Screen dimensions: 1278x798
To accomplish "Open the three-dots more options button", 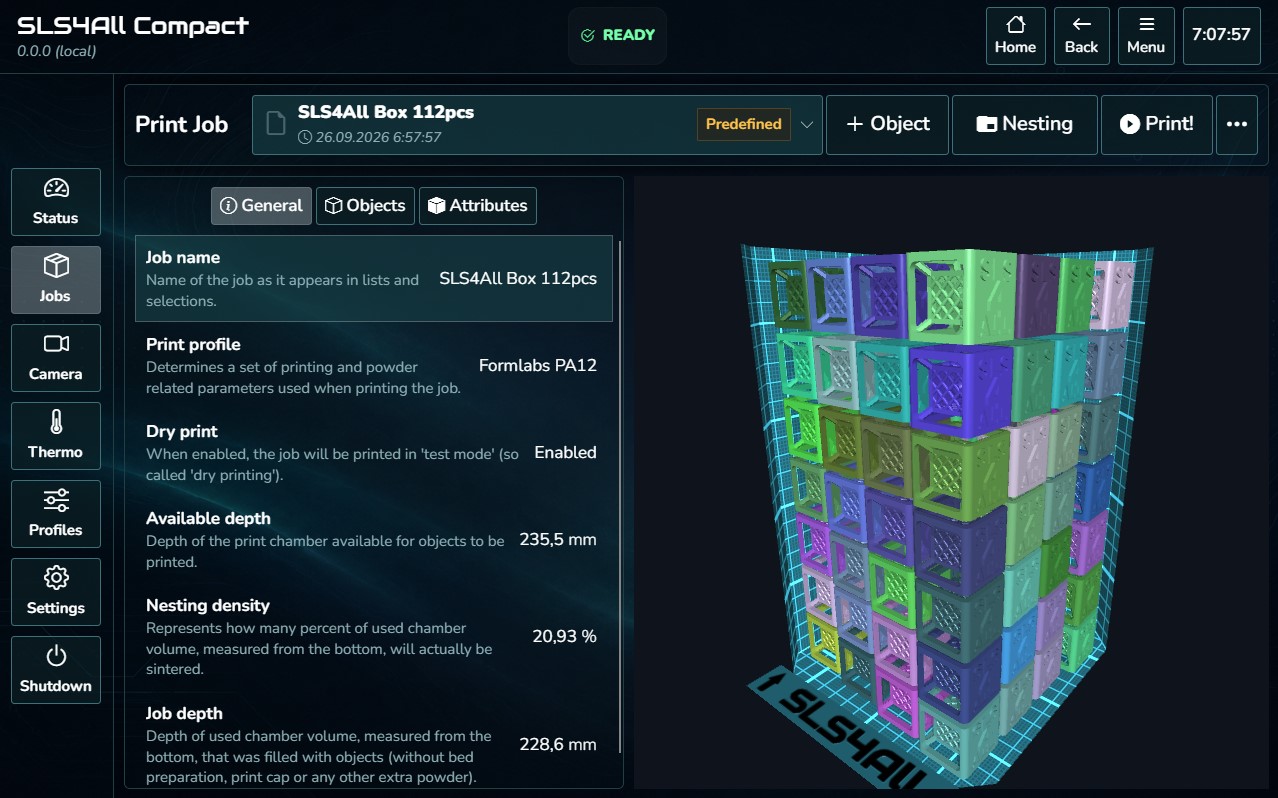I will 1237,125.
